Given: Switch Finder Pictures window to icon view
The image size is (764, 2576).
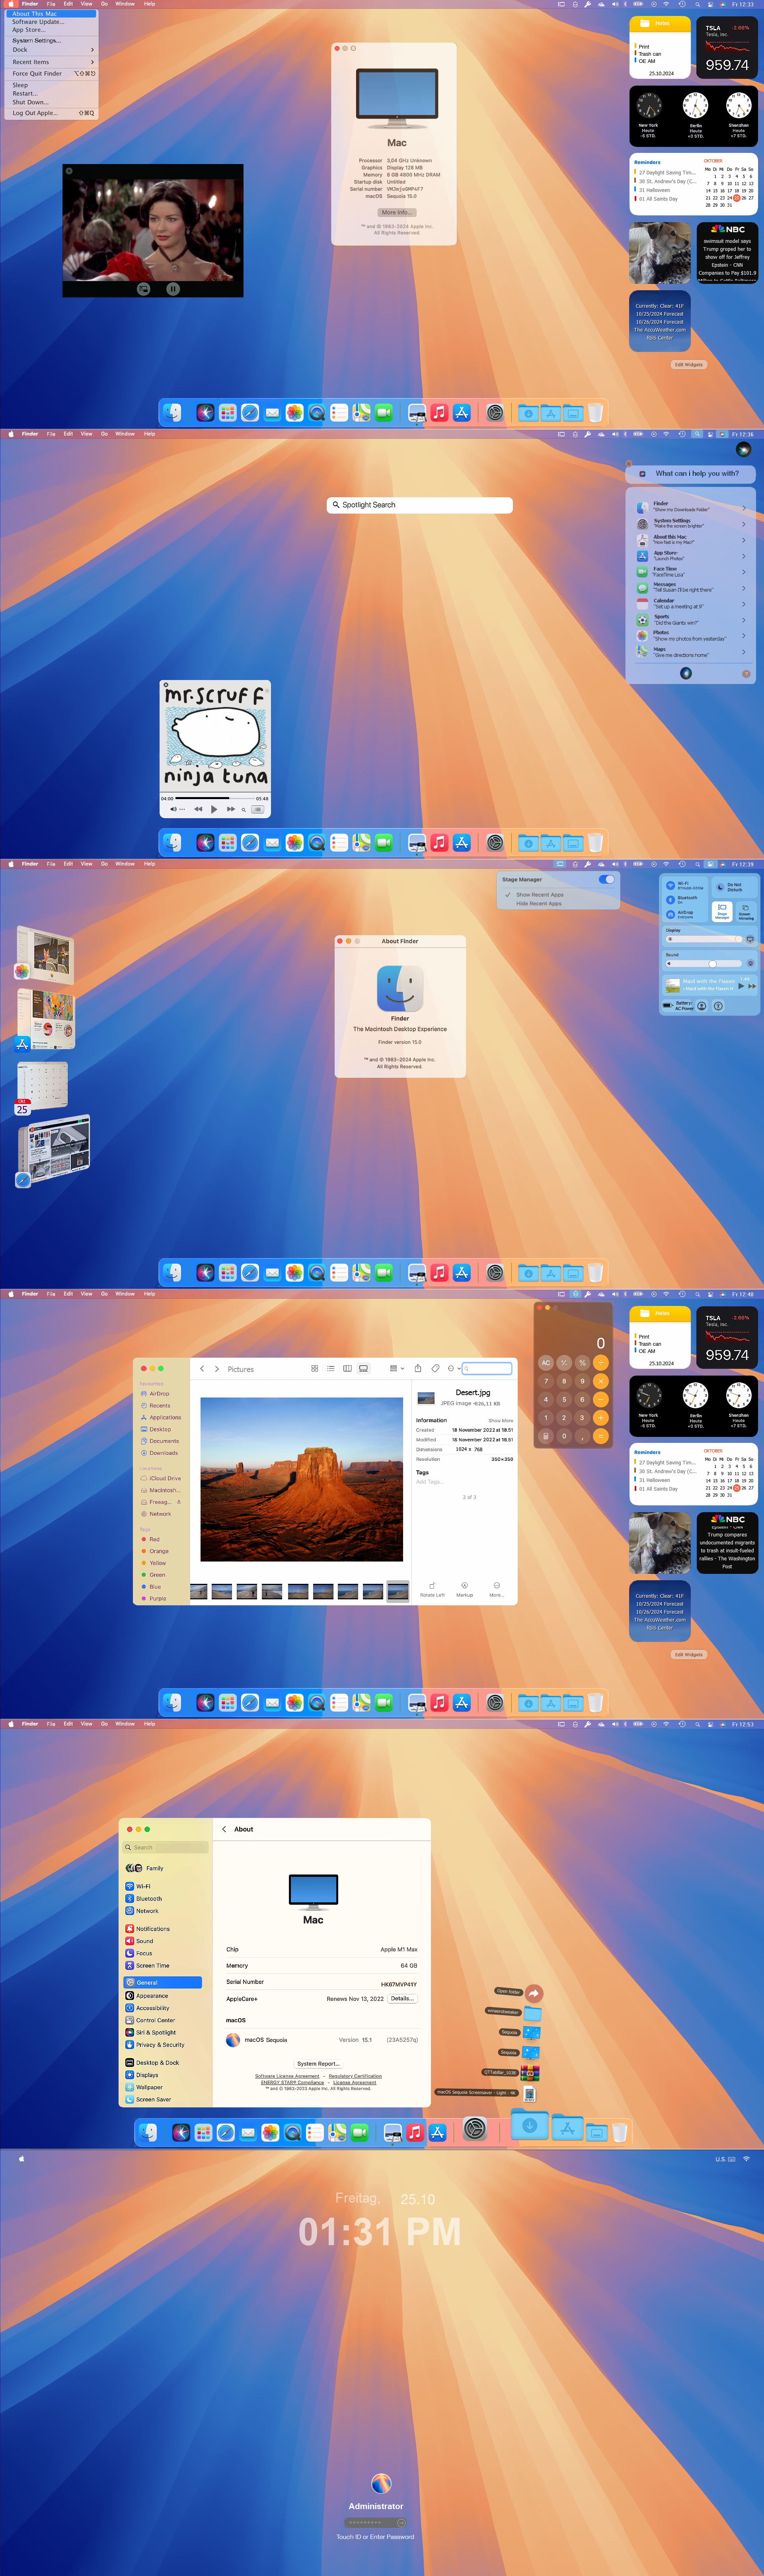Looking at the screenshot, I should 315,1368.
